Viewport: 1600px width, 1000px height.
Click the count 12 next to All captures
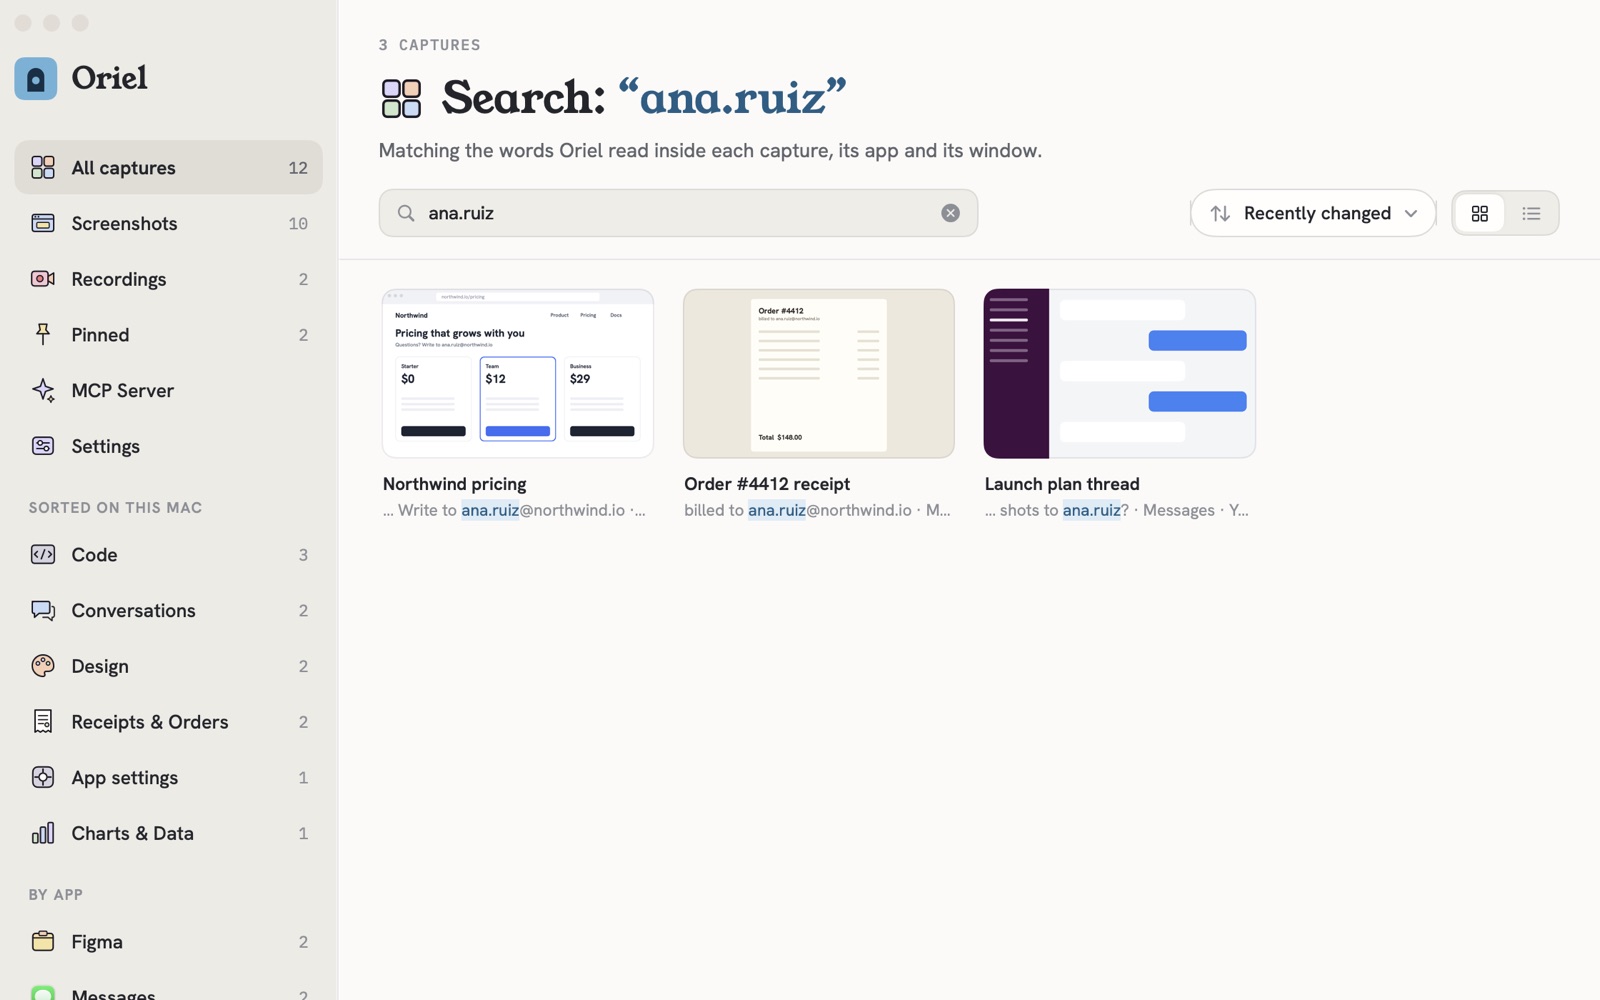(298, 167)
